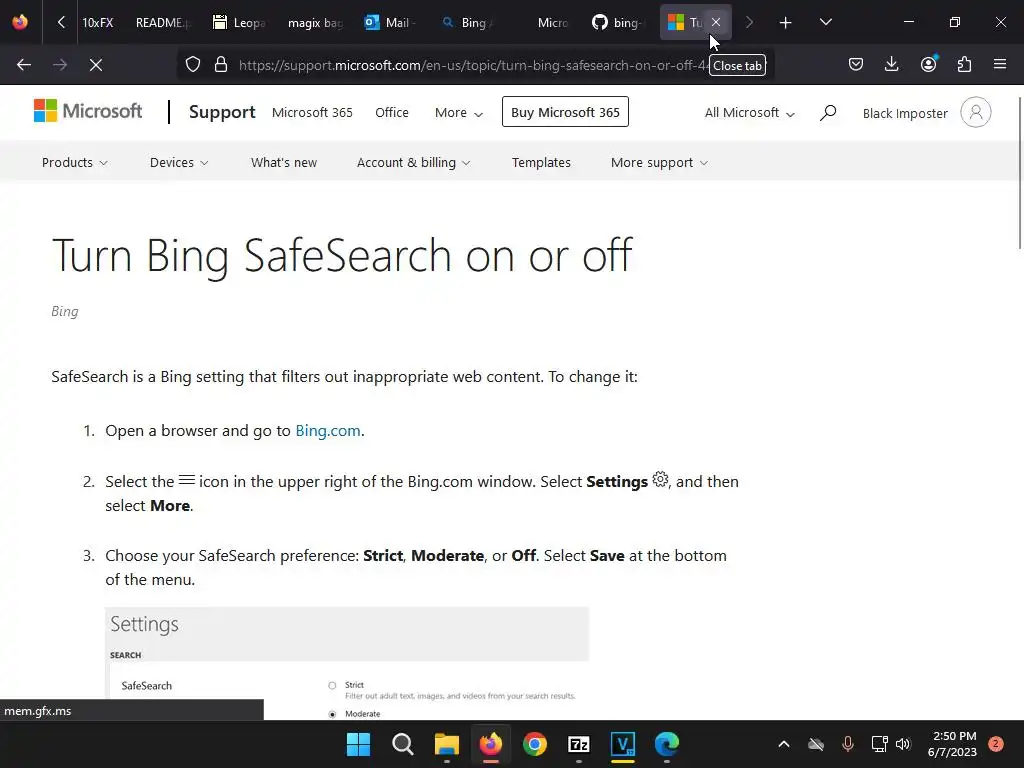This screenshot has width=1024, height=768.
Task: Click the cloud sync tray icon
Action: pyautogui.click(x=816, y=744)
